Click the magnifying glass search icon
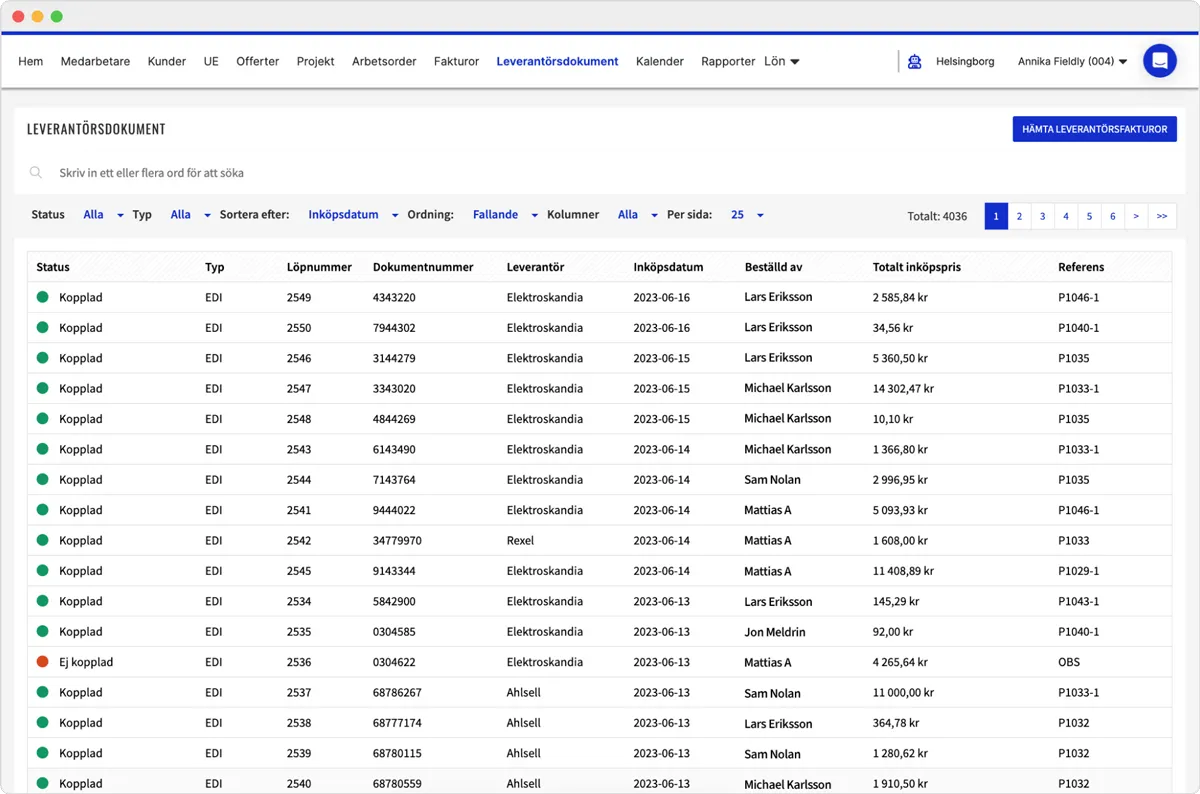 coord(36,173)
